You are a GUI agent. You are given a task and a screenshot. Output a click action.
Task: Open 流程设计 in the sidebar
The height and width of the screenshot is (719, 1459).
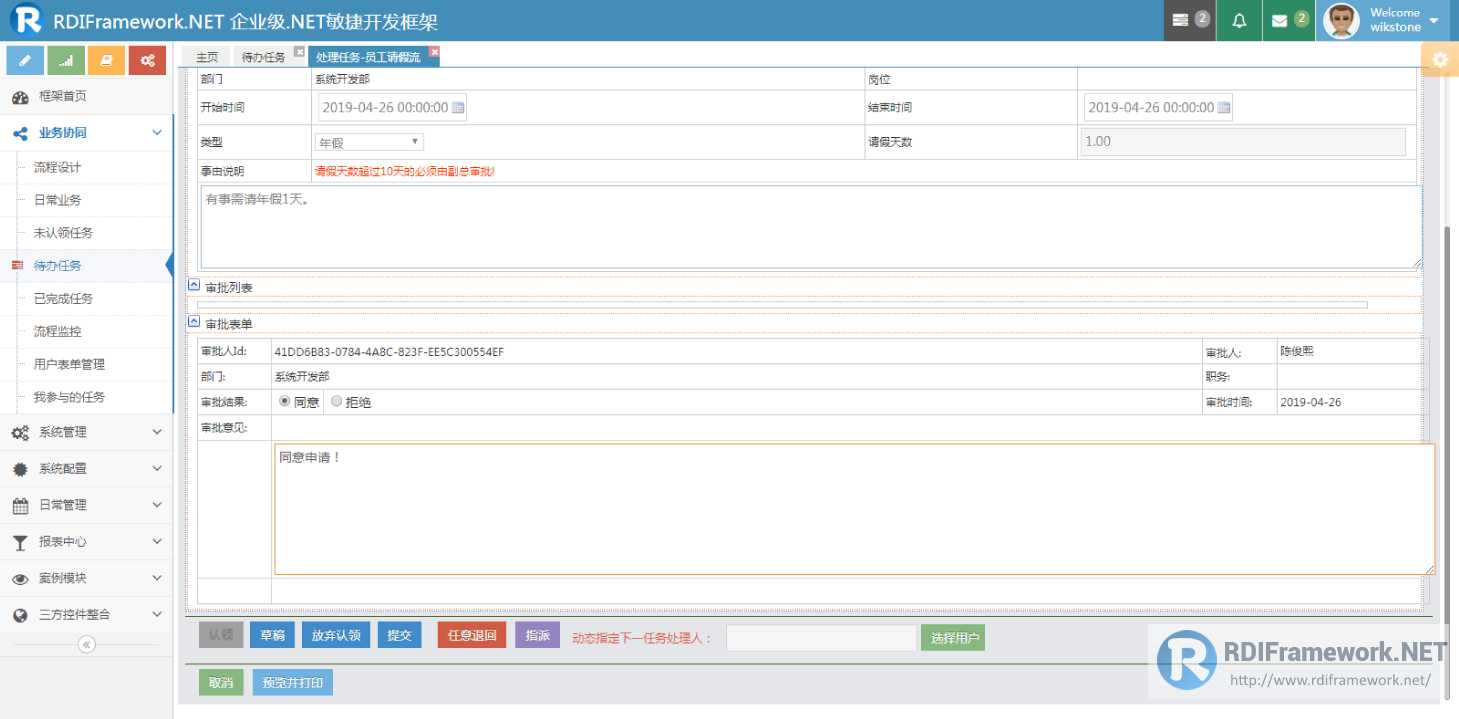pyautogui.click(x=57, y=167)
